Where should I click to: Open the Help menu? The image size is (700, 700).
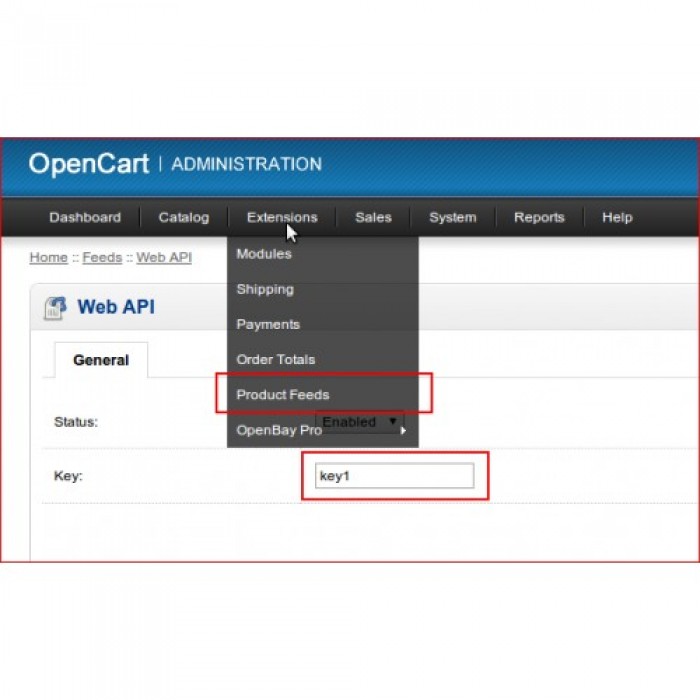click(x=617, y=217)
